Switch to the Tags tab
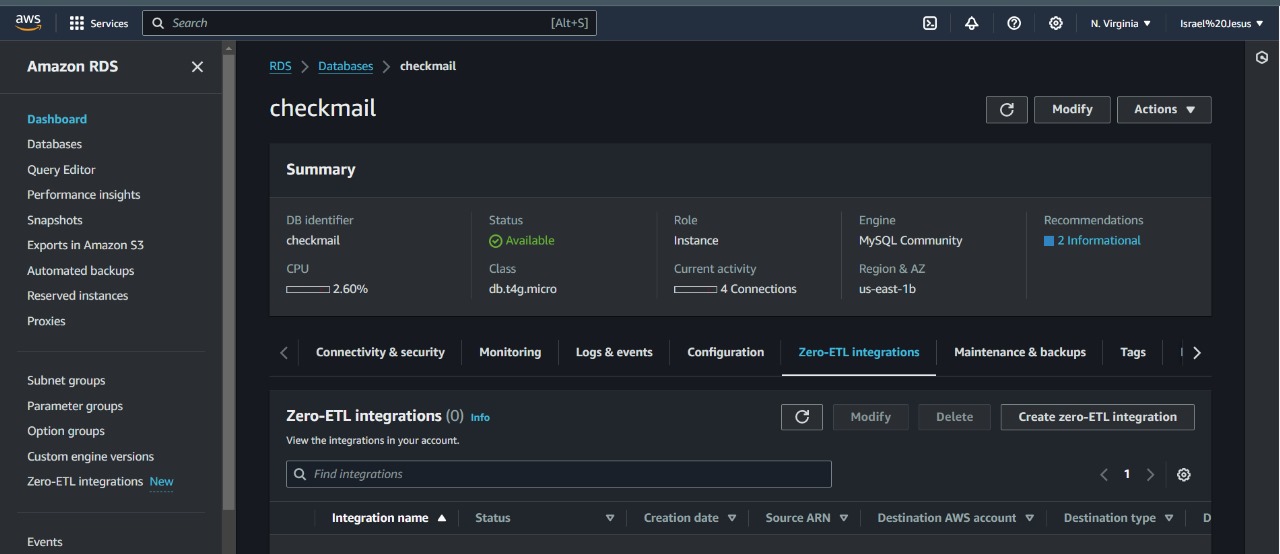The image size is (1280, 554). click(x=1133, y=352)
